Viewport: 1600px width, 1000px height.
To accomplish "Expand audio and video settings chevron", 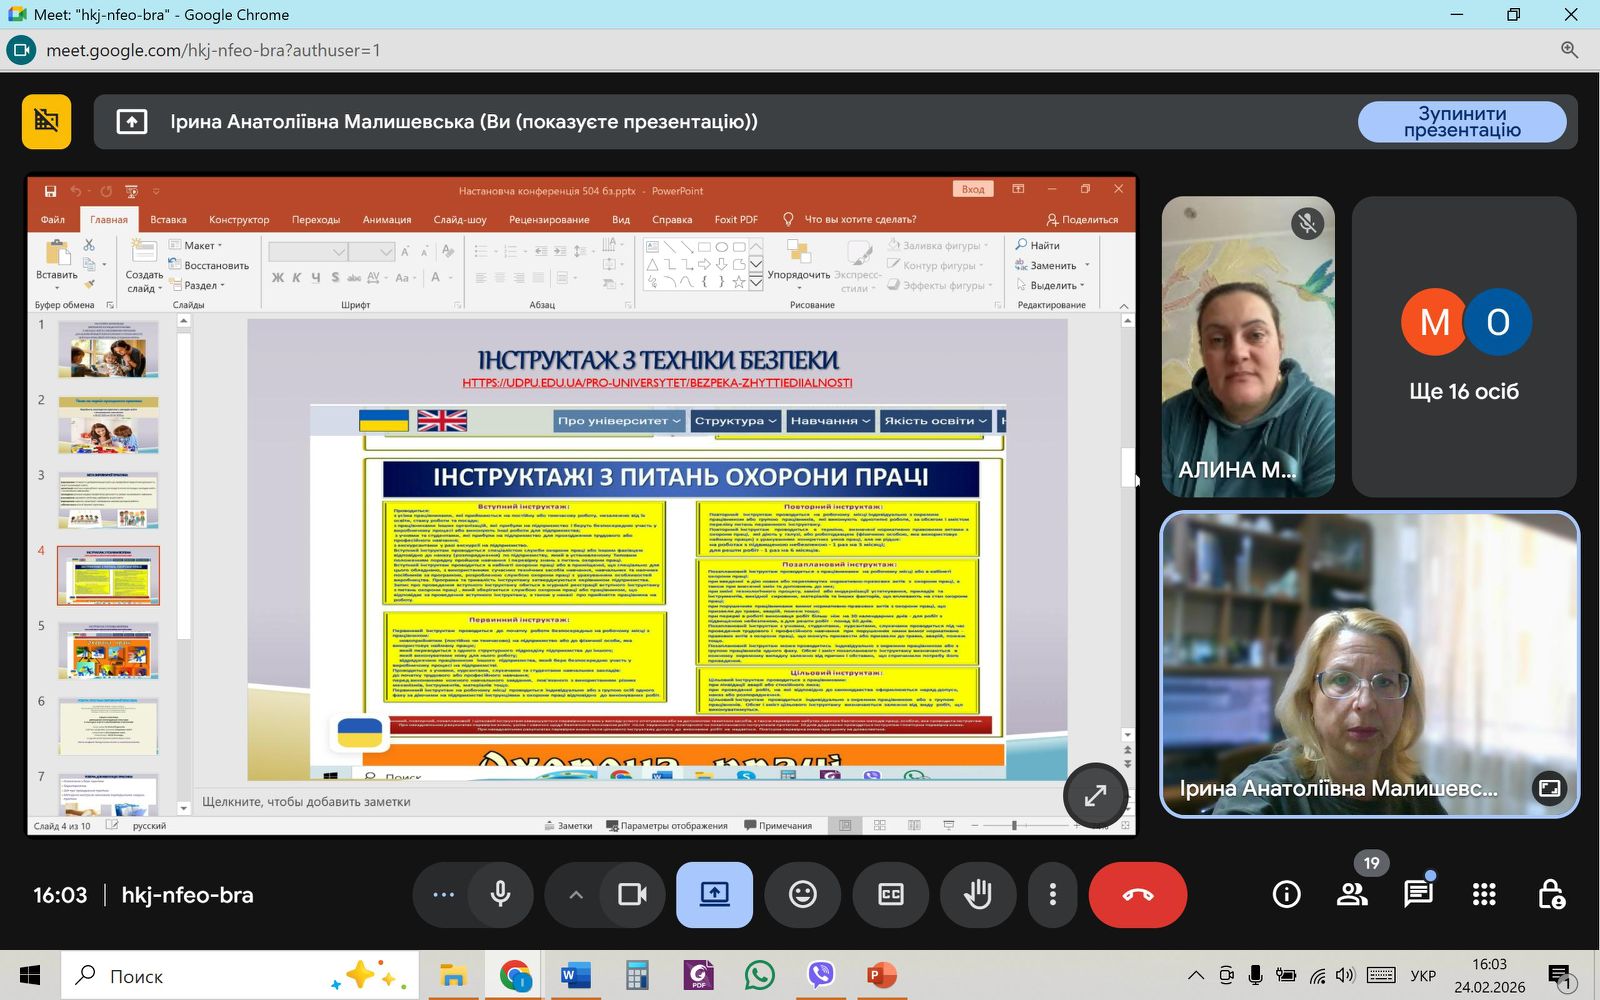I will click(575, 895).
